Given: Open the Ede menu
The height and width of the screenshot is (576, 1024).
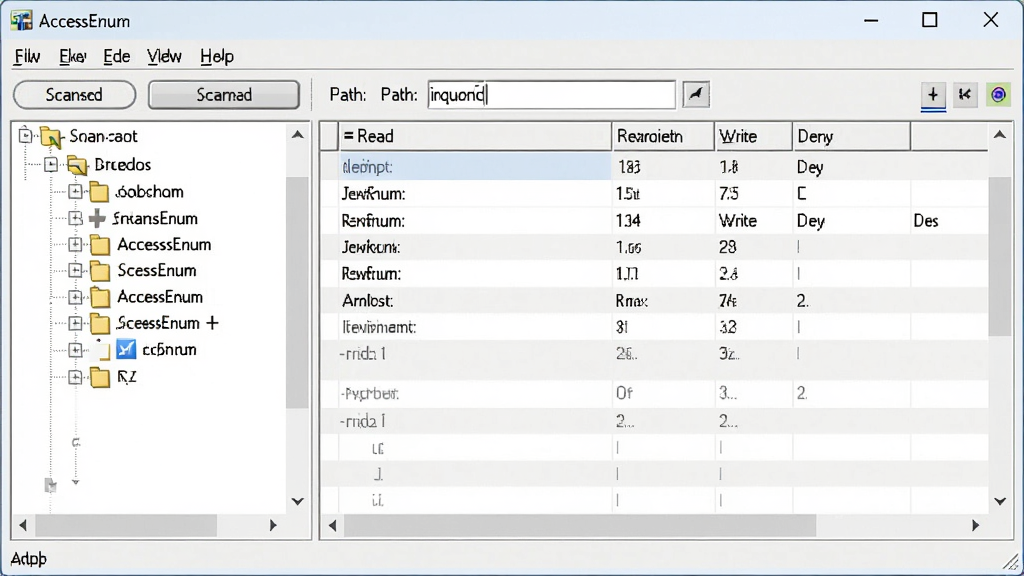Looking at the screenshot, I should pyautogui.click(x=116, y=57).
